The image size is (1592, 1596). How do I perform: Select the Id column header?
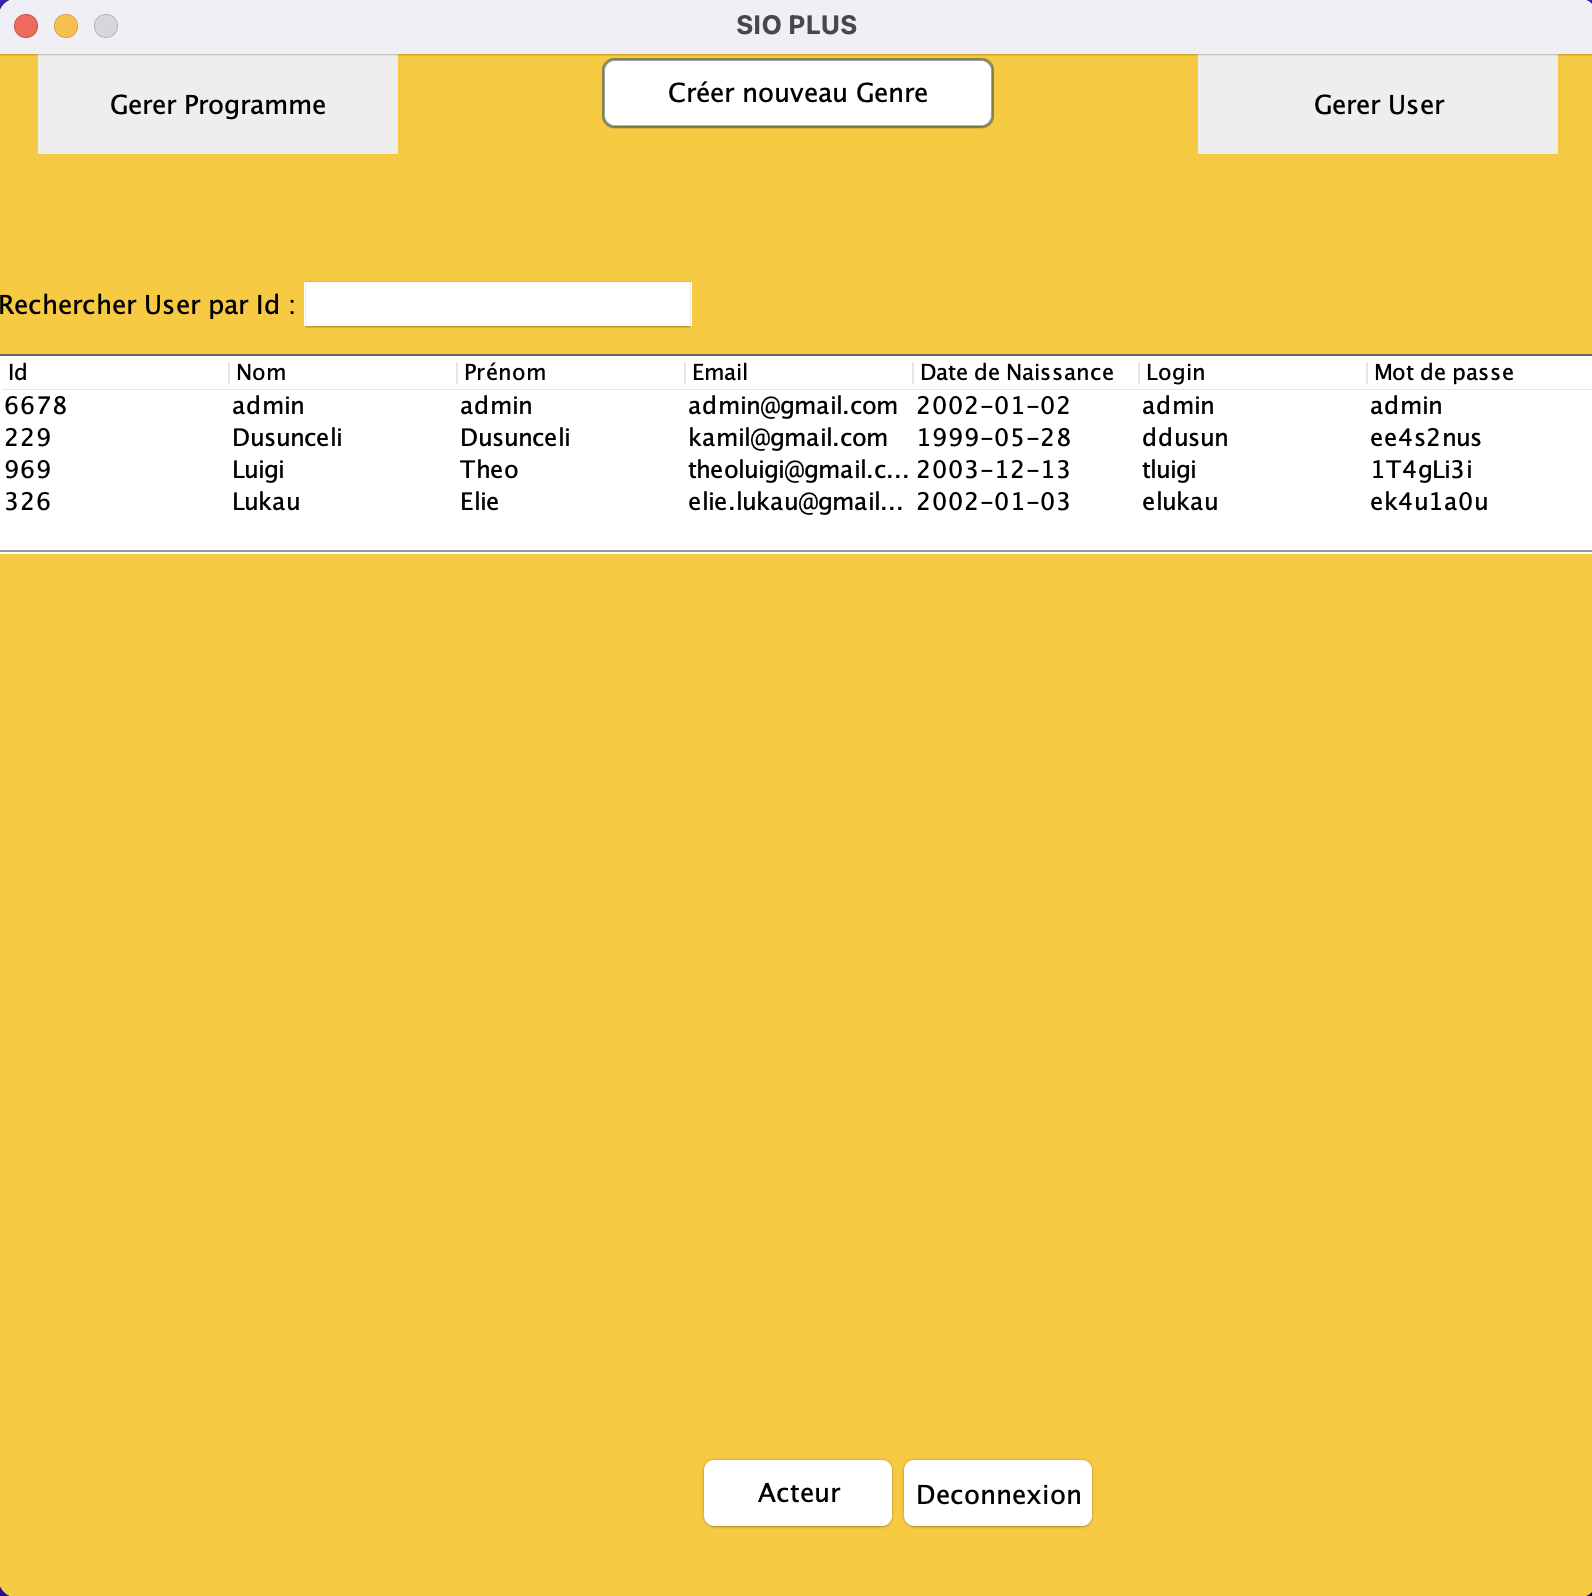tap(114, 372)
